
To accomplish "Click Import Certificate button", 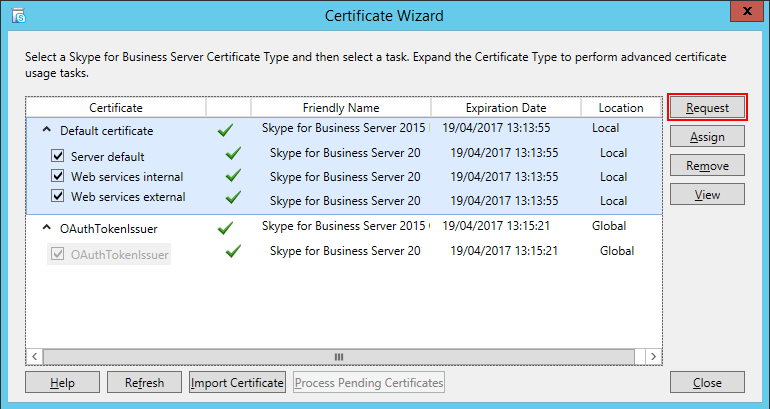I will click(x=237, y=382).
